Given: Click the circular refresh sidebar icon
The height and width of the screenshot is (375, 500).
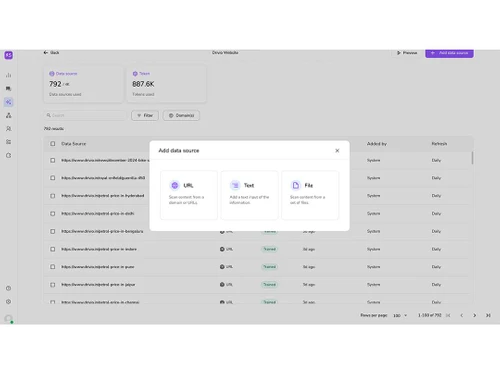Looking at the screenshot, I should coord(9,155).
